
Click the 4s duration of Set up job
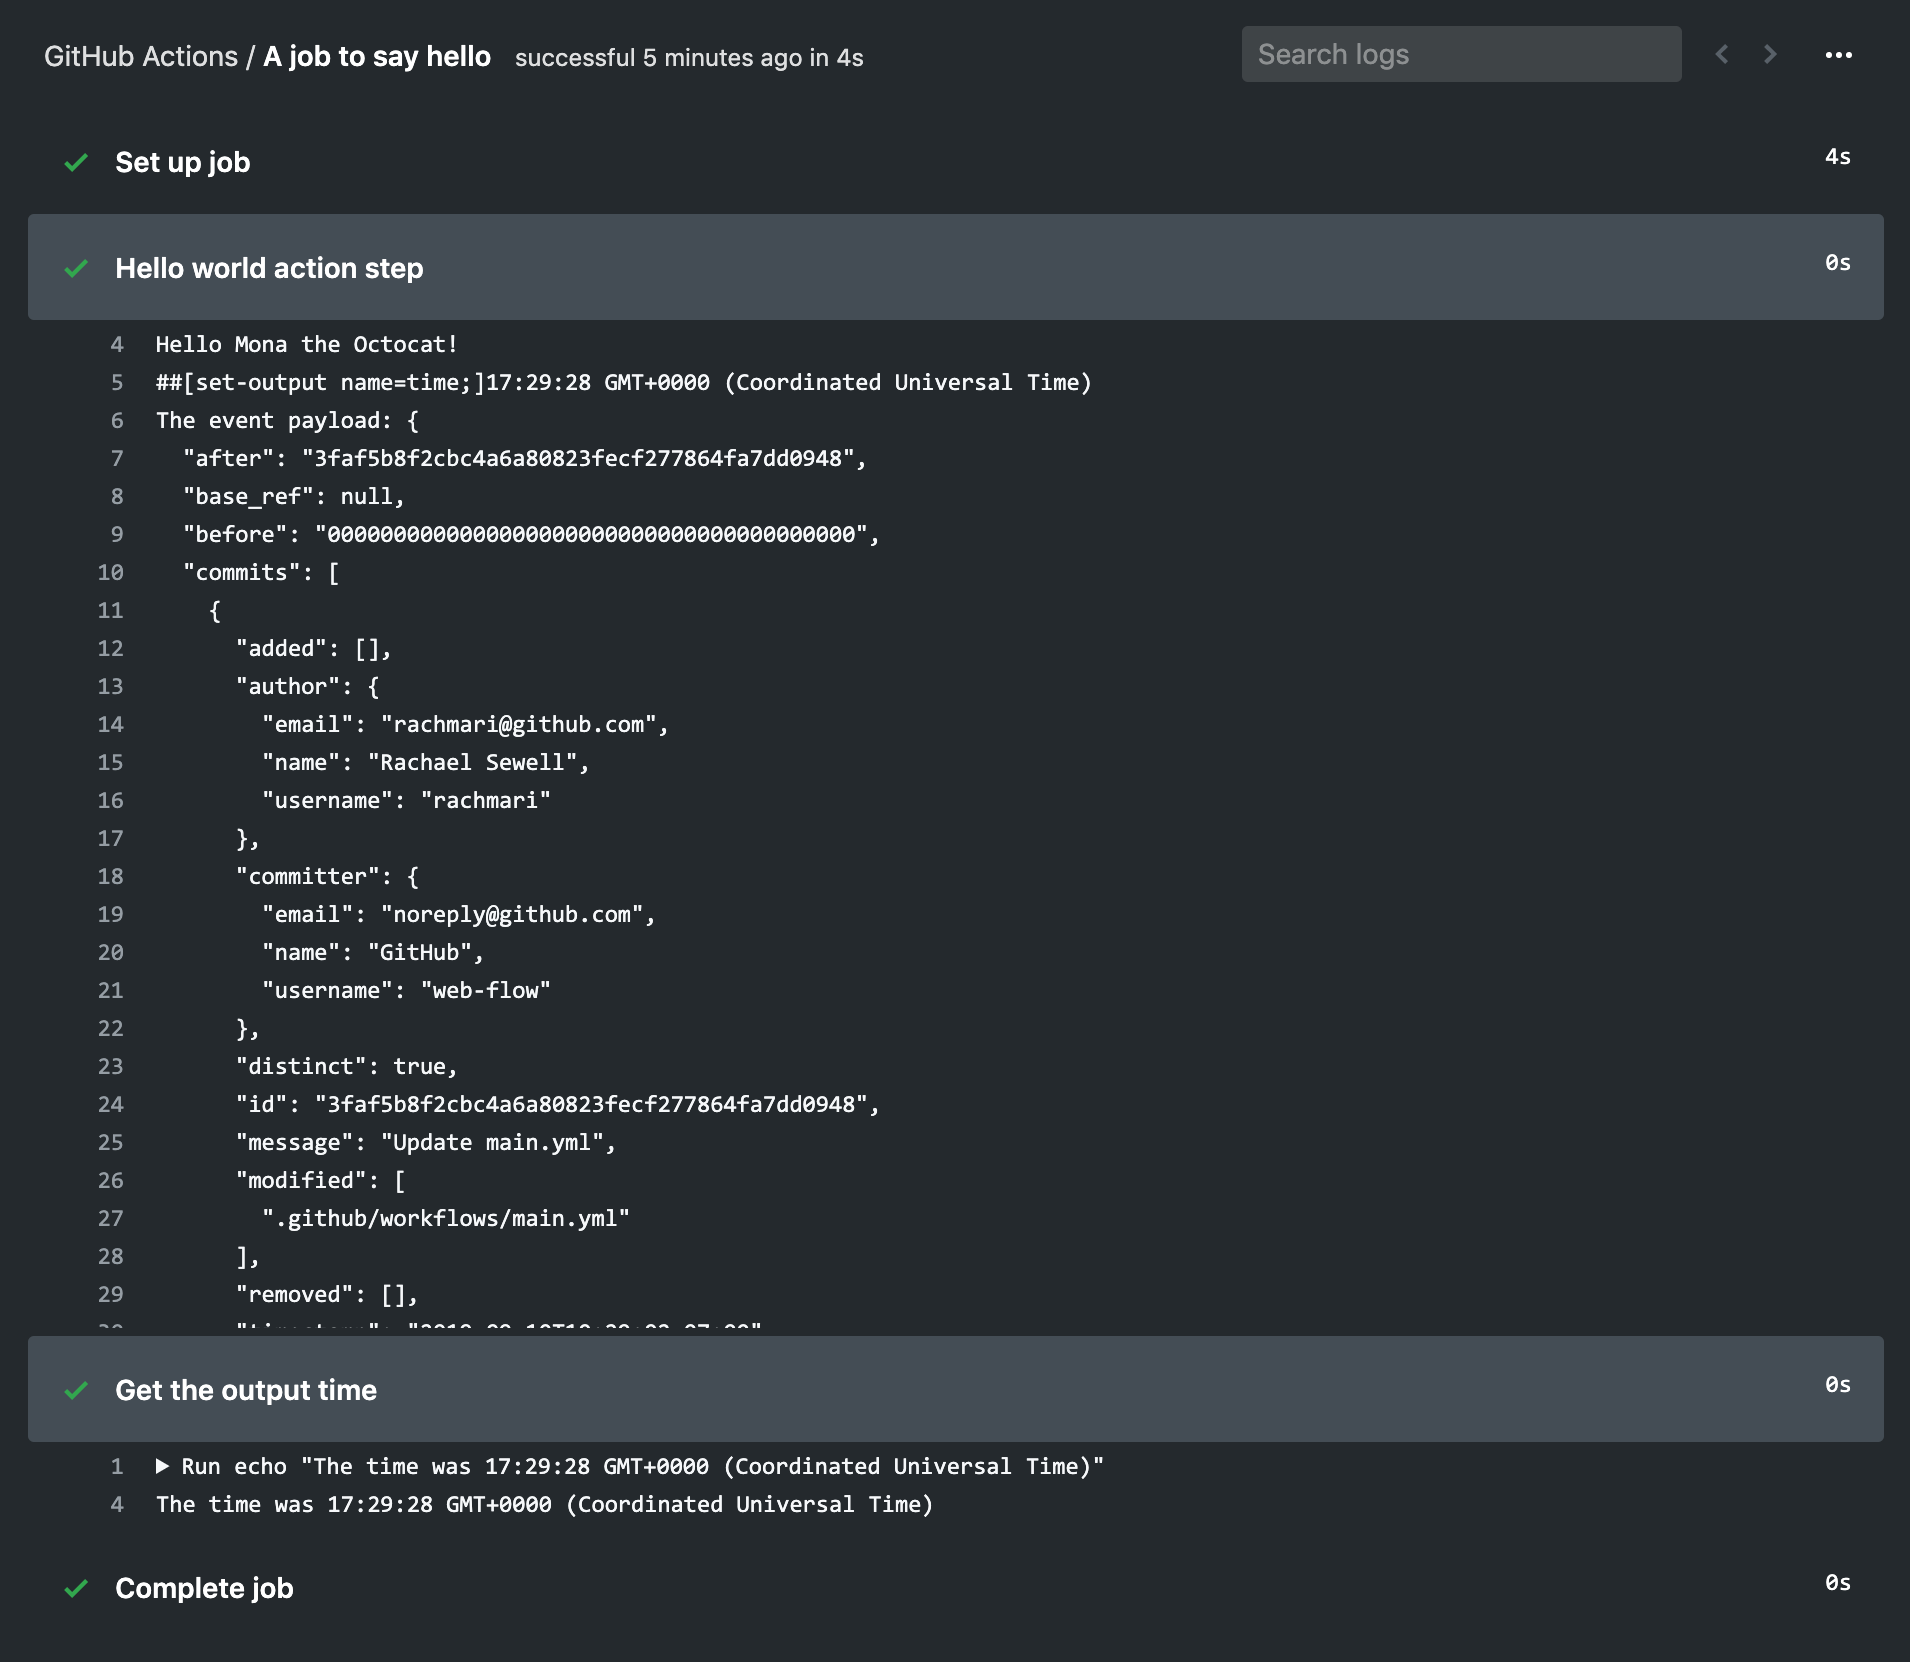click(x=1838, y=156)
